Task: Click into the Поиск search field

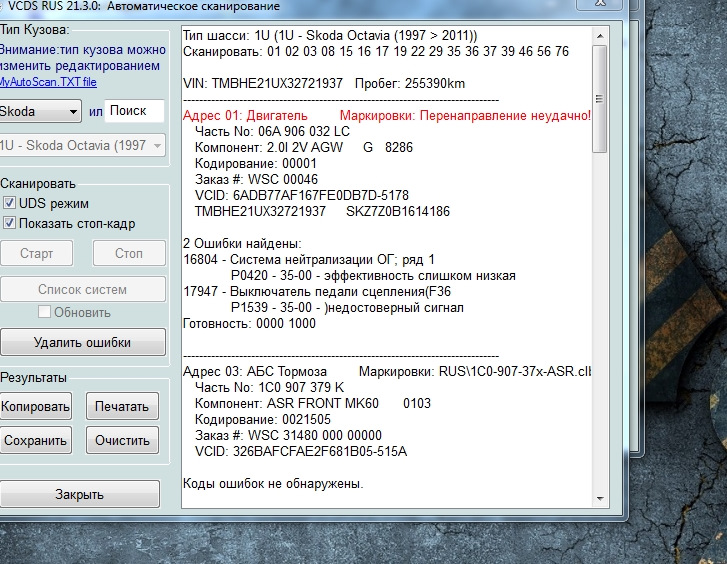Action: 134,111
